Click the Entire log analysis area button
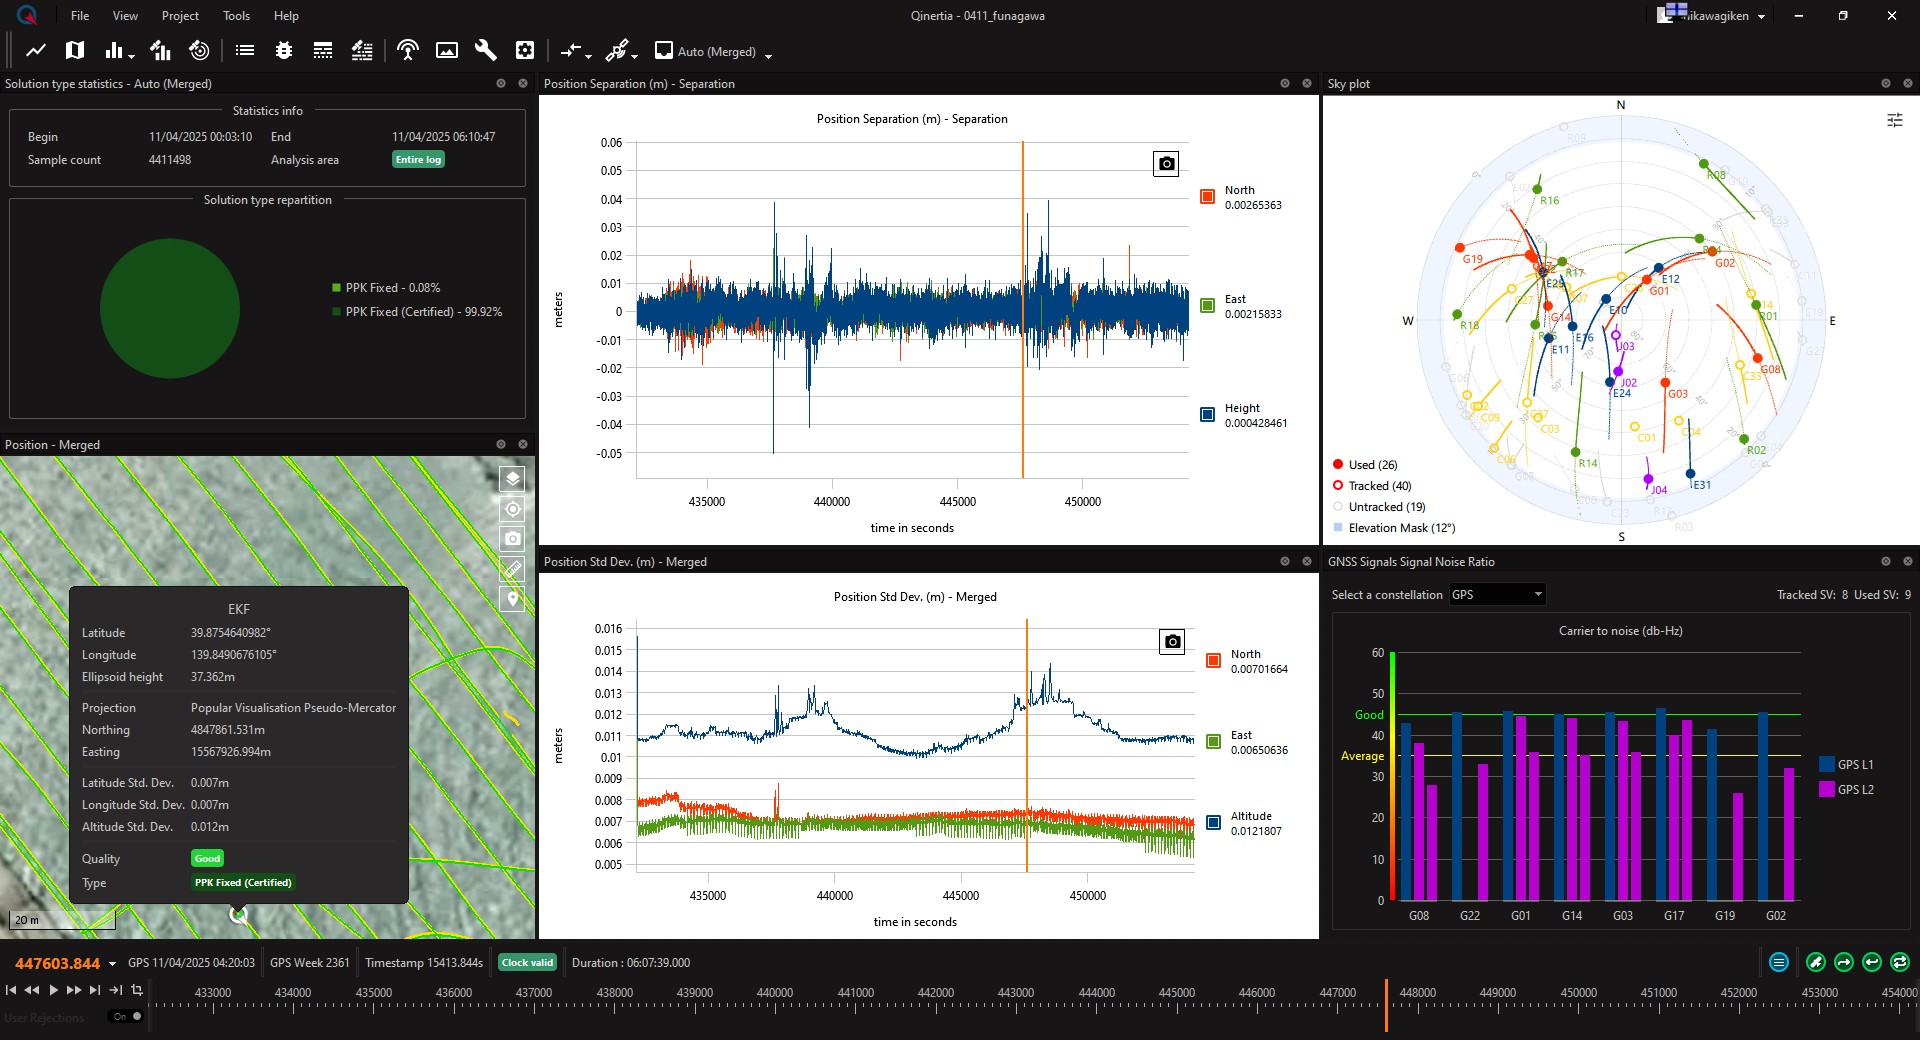 418,159
